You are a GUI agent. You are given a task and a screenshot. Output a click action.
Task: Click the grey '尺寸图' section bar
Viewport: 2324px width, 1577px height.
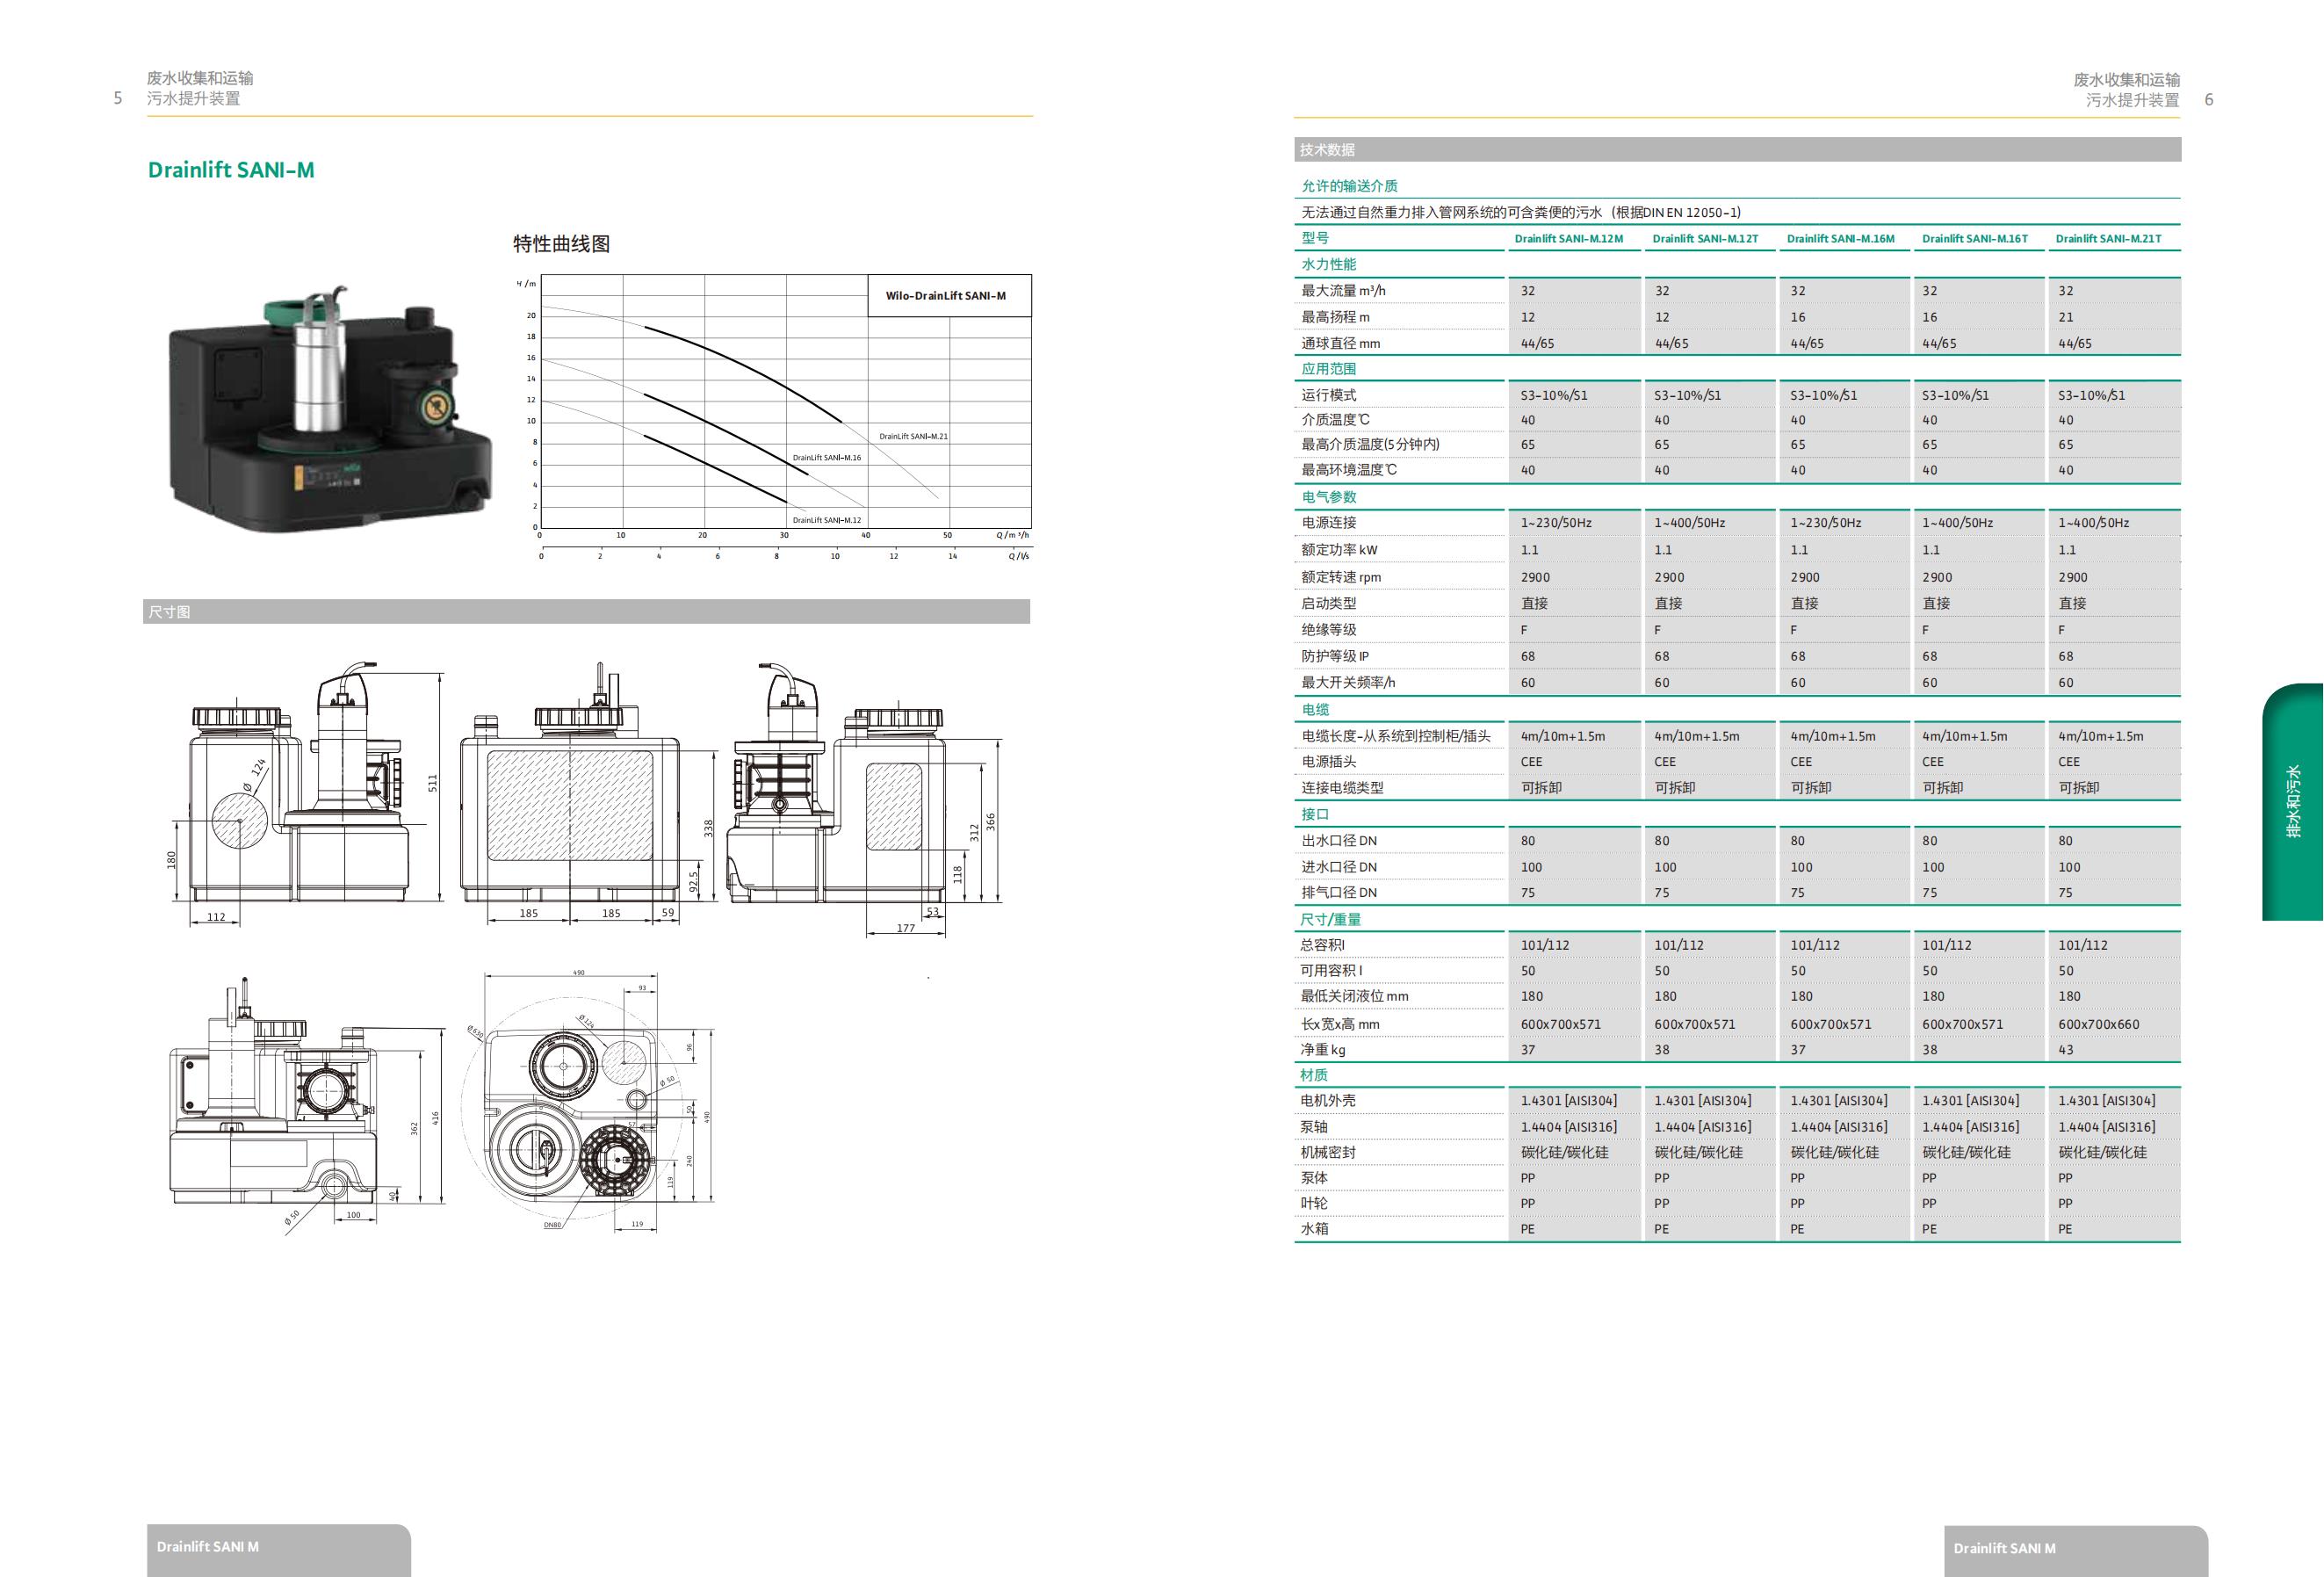(586, 612)
